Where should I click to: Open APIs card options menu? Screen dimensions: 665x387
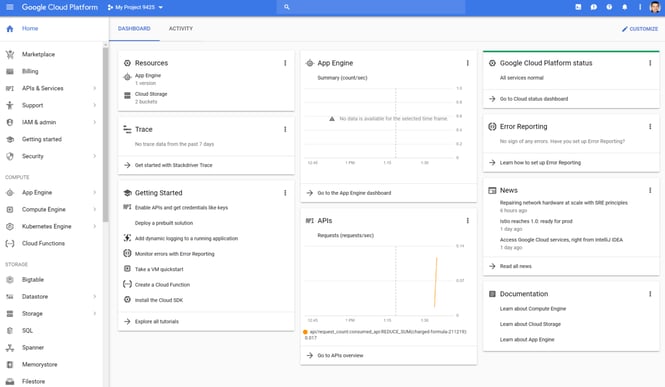468,220
